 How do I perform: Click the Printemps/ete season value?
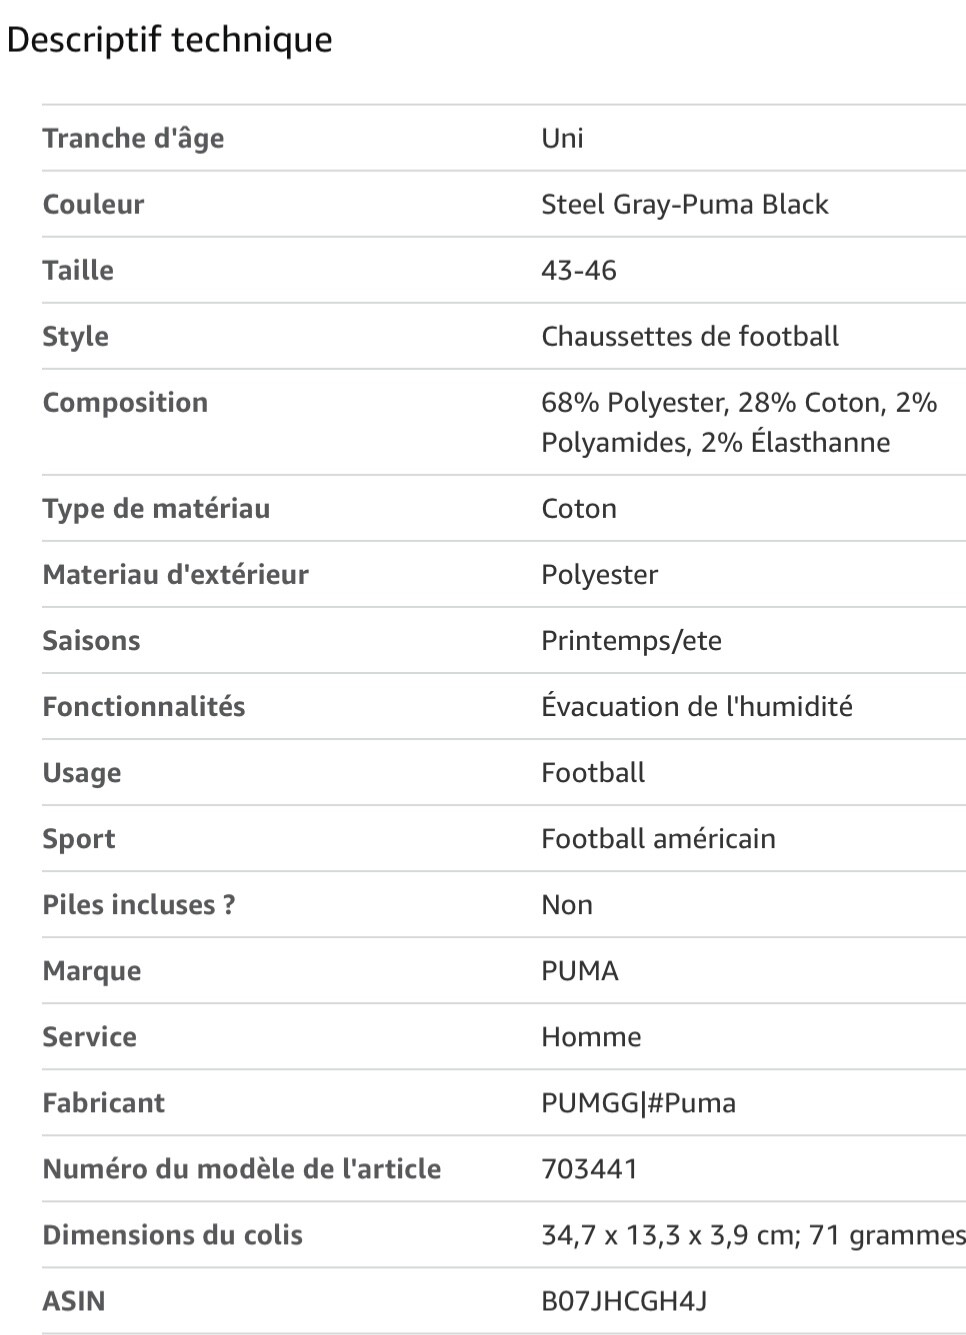tap(631, 640)
